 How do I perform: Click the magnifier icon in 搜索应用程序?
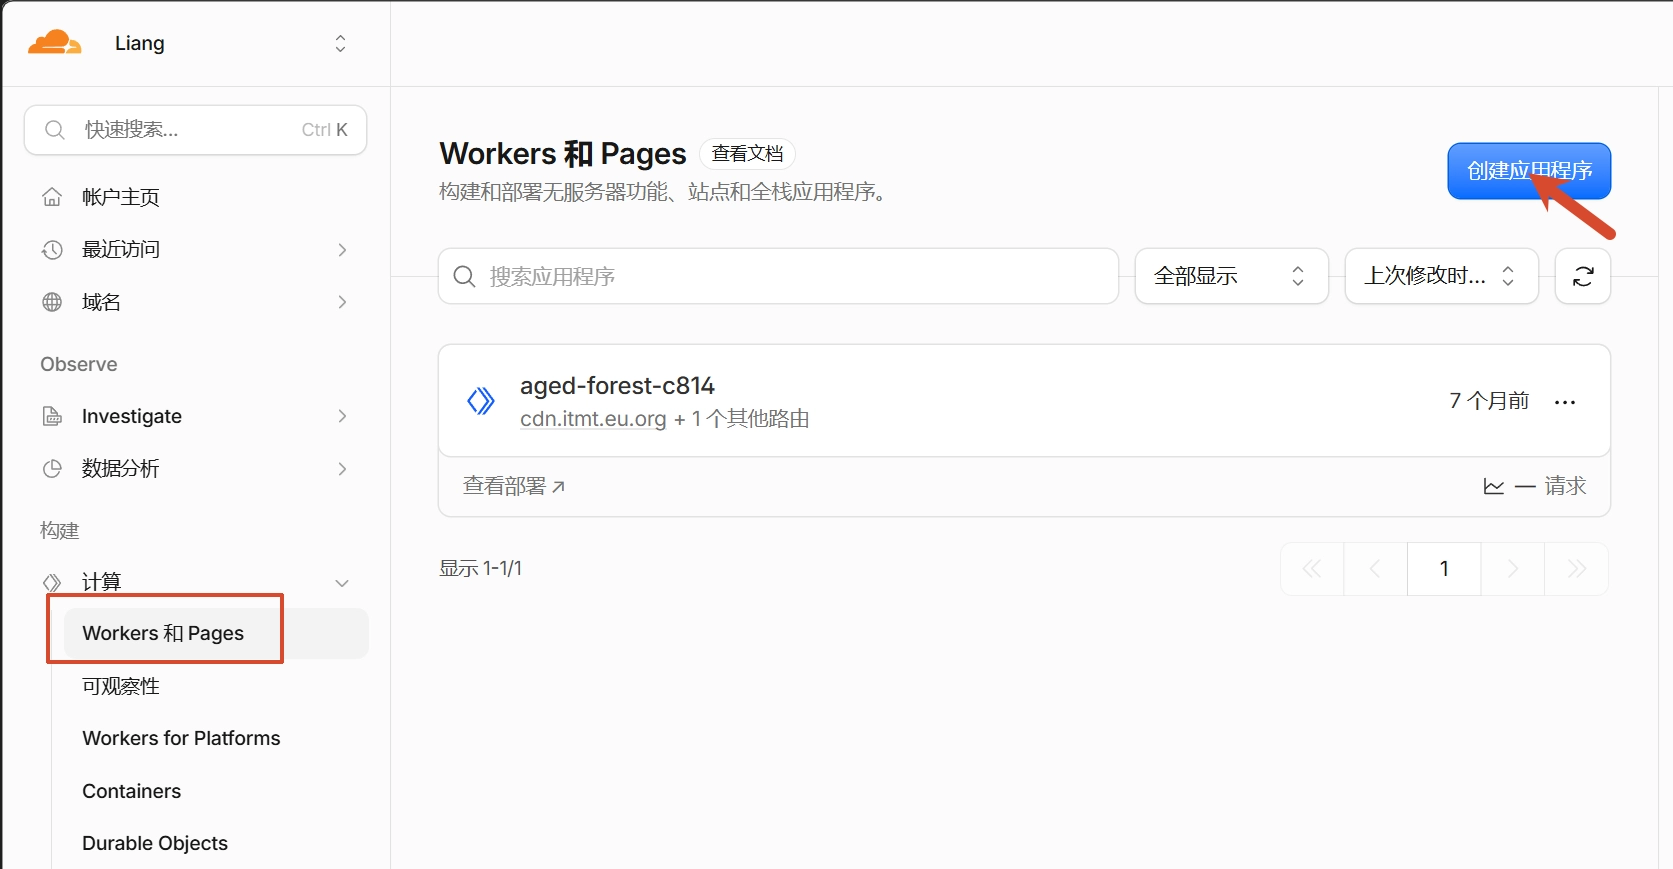(x=464, y=276)
